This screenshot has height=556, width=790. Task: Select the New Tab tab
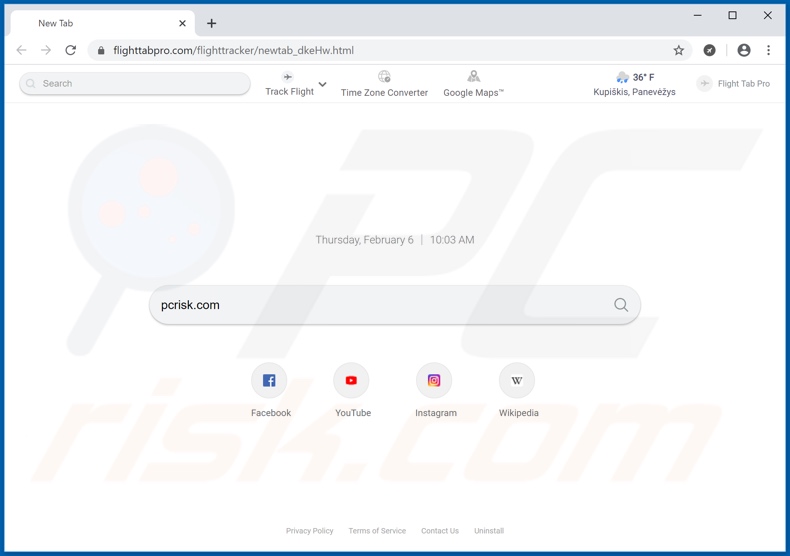point(102,23)
